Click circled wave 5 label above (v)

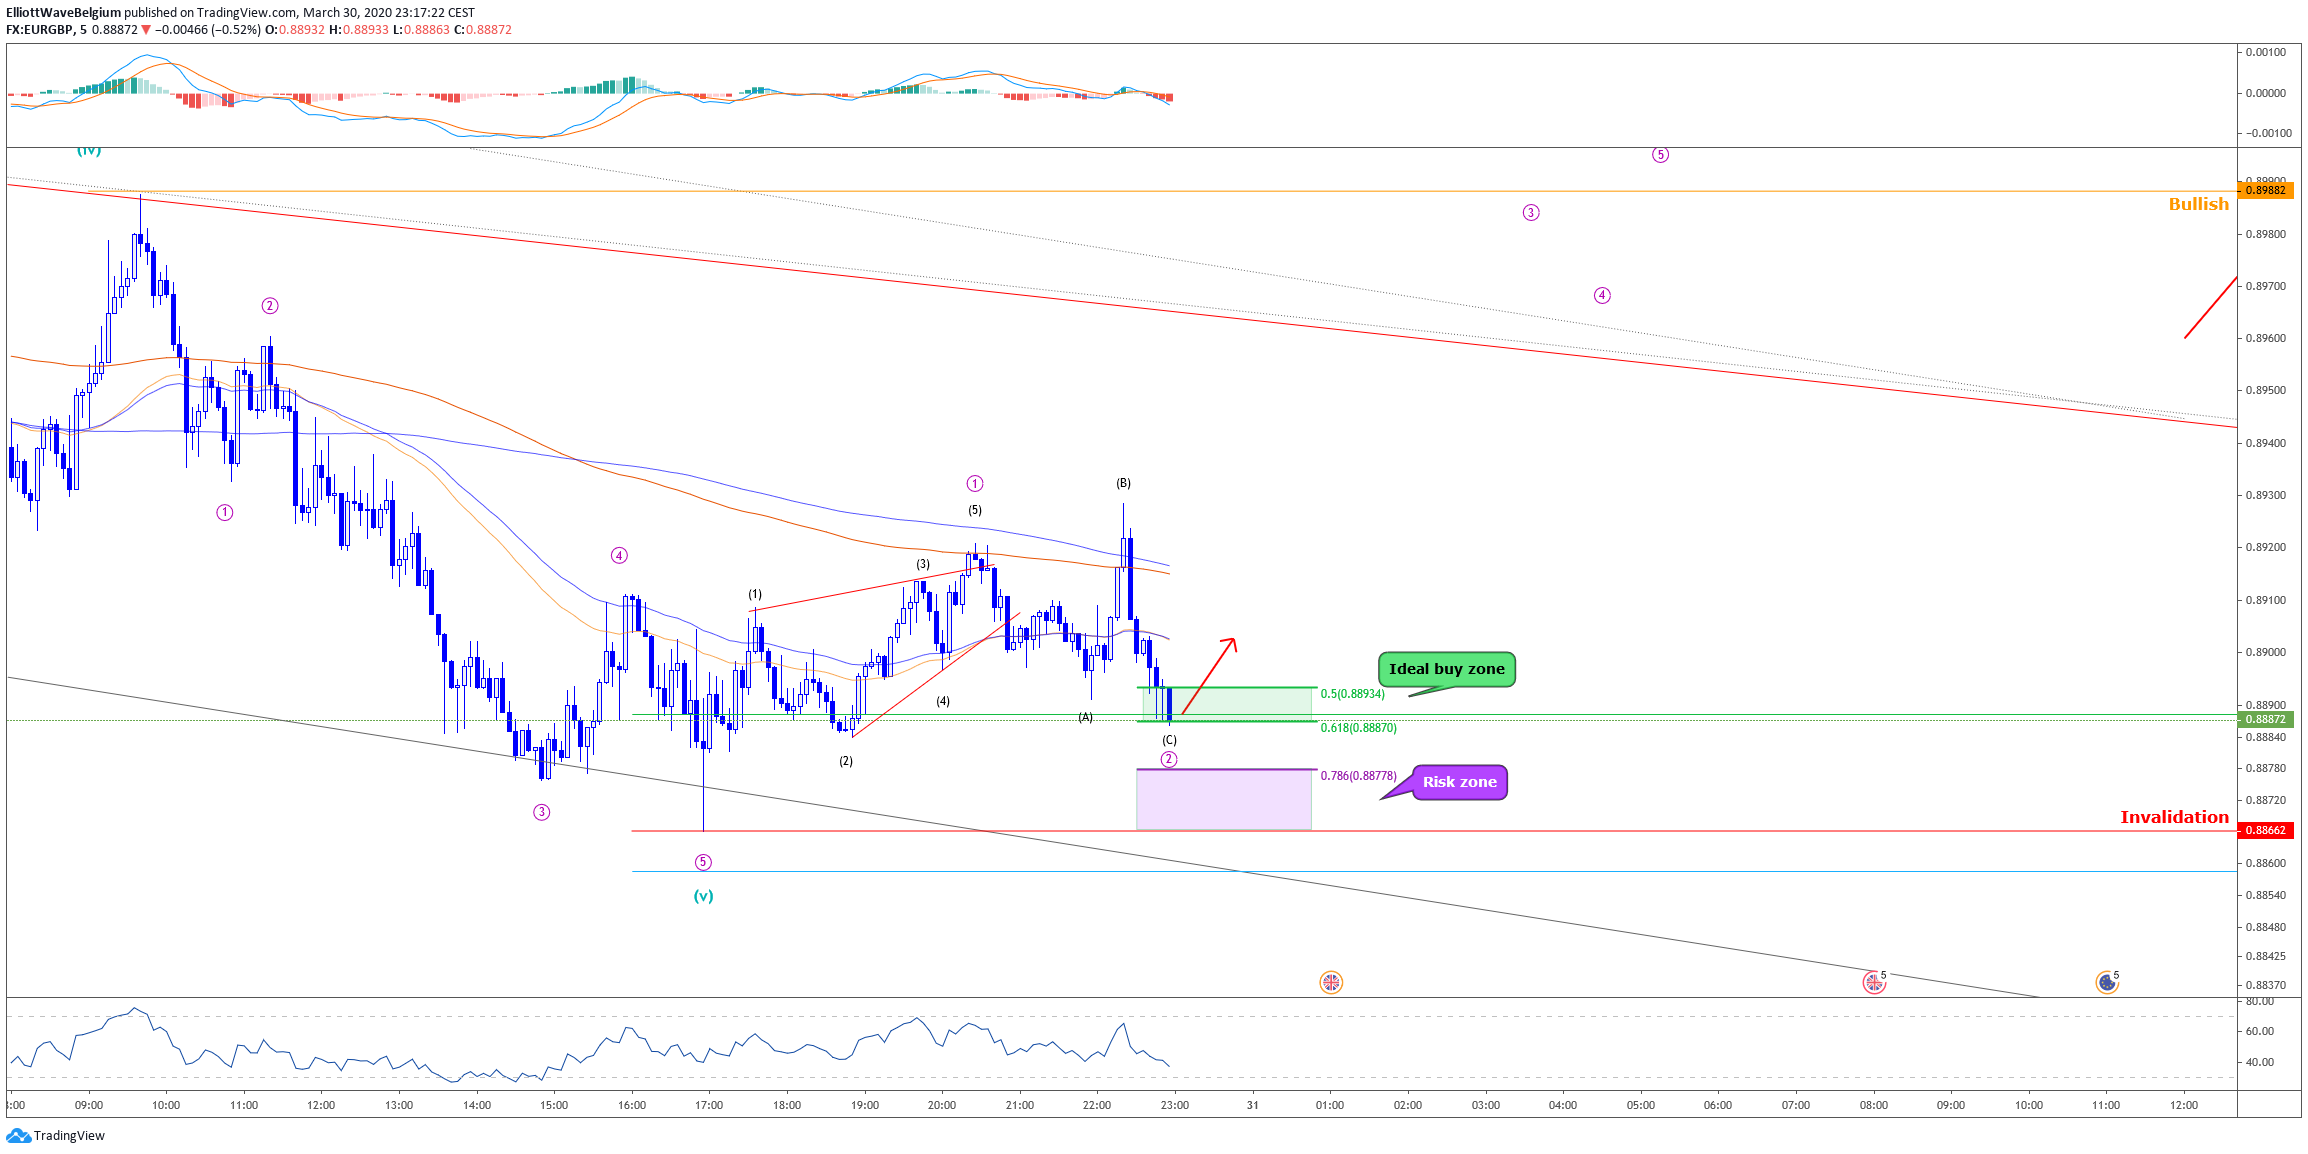coord(703,862)
